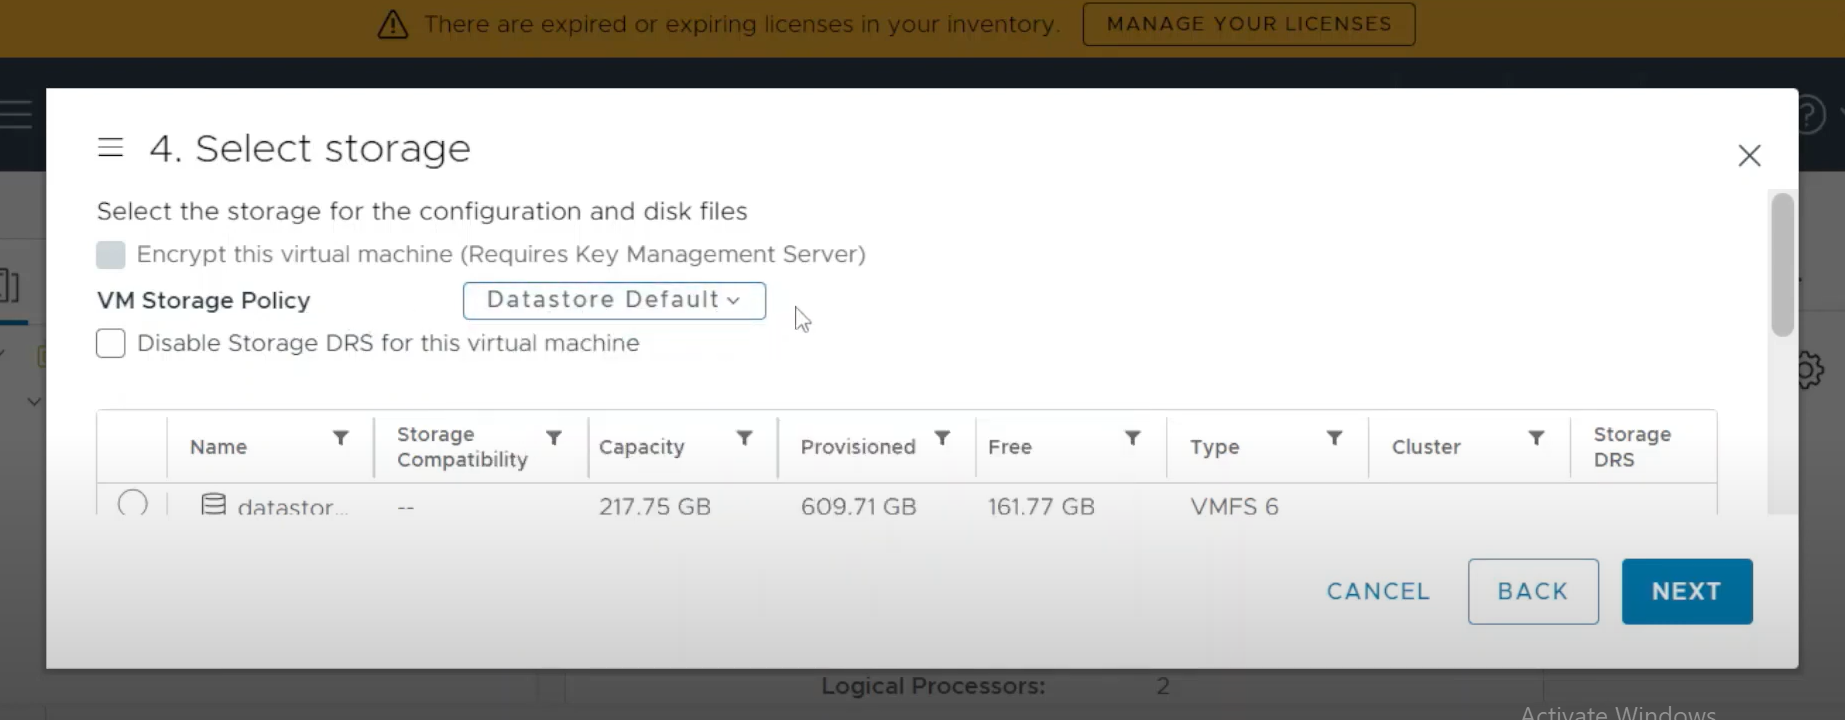Open the settings gear in background window

click(x=1811, y=370)
